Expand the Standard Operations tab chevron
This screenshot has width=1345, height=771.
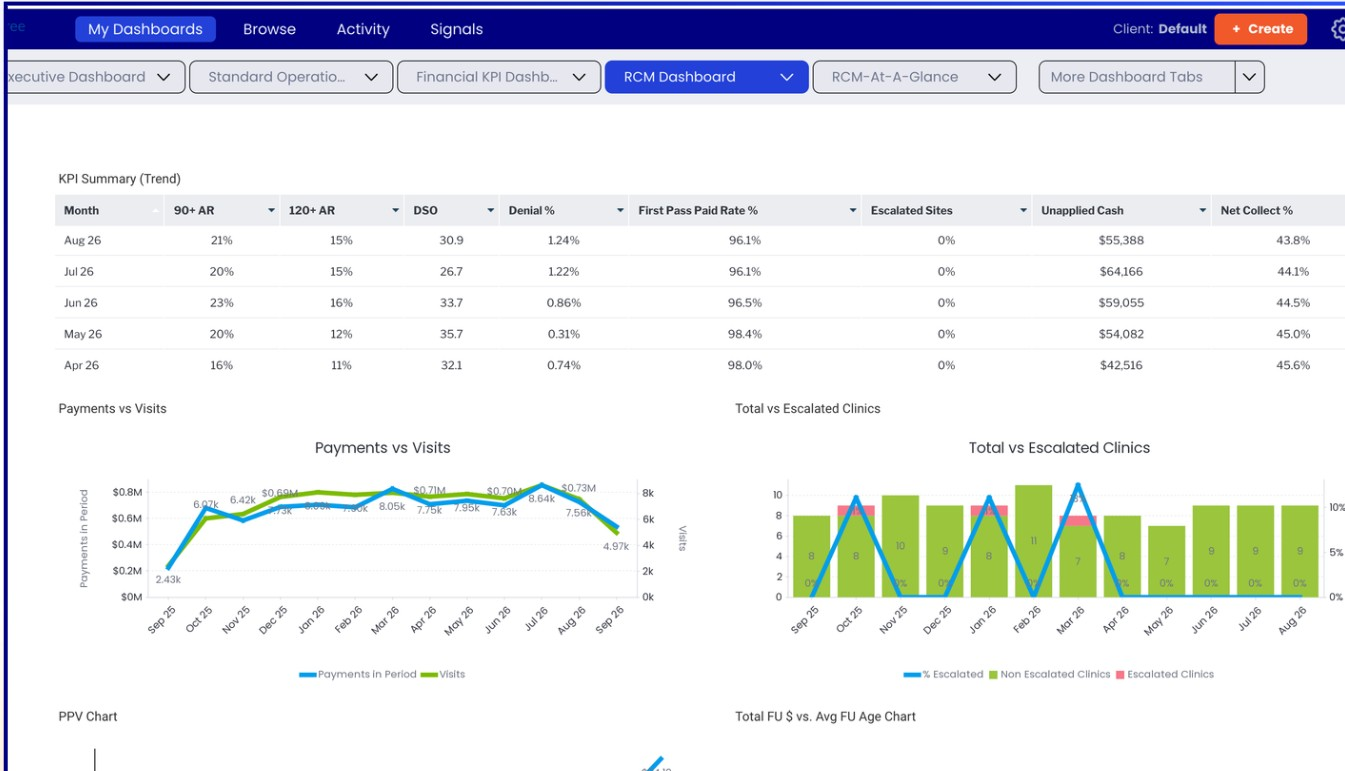[x=371, y=77]
